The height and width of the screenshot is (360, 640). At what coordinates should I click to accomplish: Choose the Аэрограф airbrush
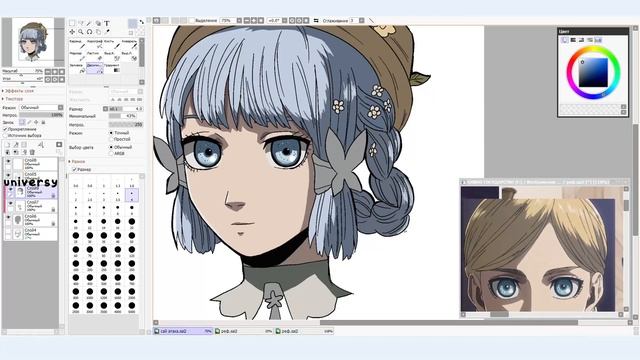click(x=95, y=45)
